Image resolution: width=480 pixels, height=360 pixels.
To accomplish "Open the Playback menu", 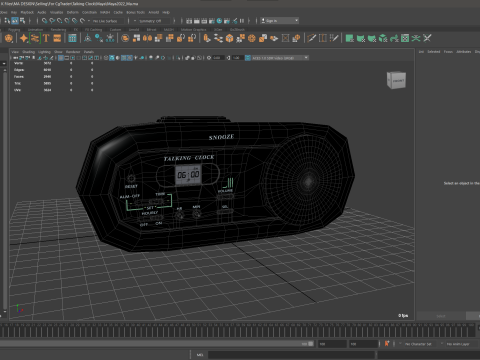I will [x=27, y=12].
